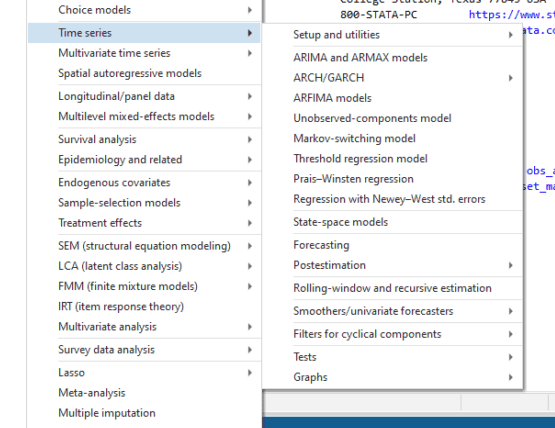The width and height of the screenshot is (555, 428).
Task: Open Multivariate time series submenu
Action: tap(144, 53)
